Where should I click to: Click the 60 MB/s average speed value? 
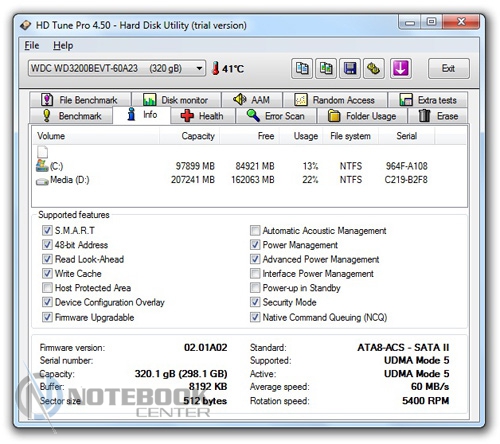click(x=430, y=387)
